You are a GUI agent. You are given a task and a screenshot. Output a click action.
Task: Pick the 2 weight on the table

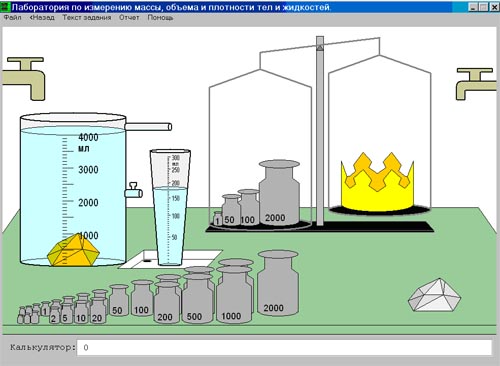click(54, 315)
